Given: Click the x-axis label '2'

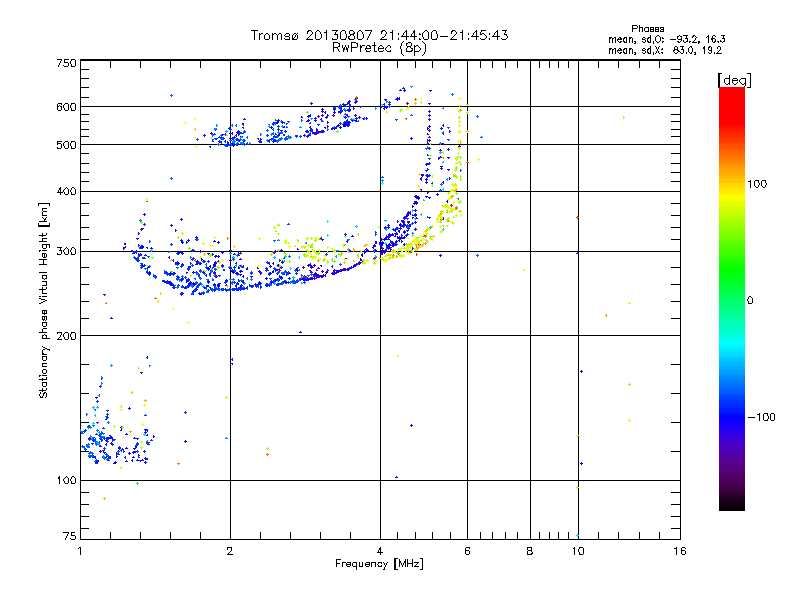Looking at the screenshot, I should tap(230, 551).
